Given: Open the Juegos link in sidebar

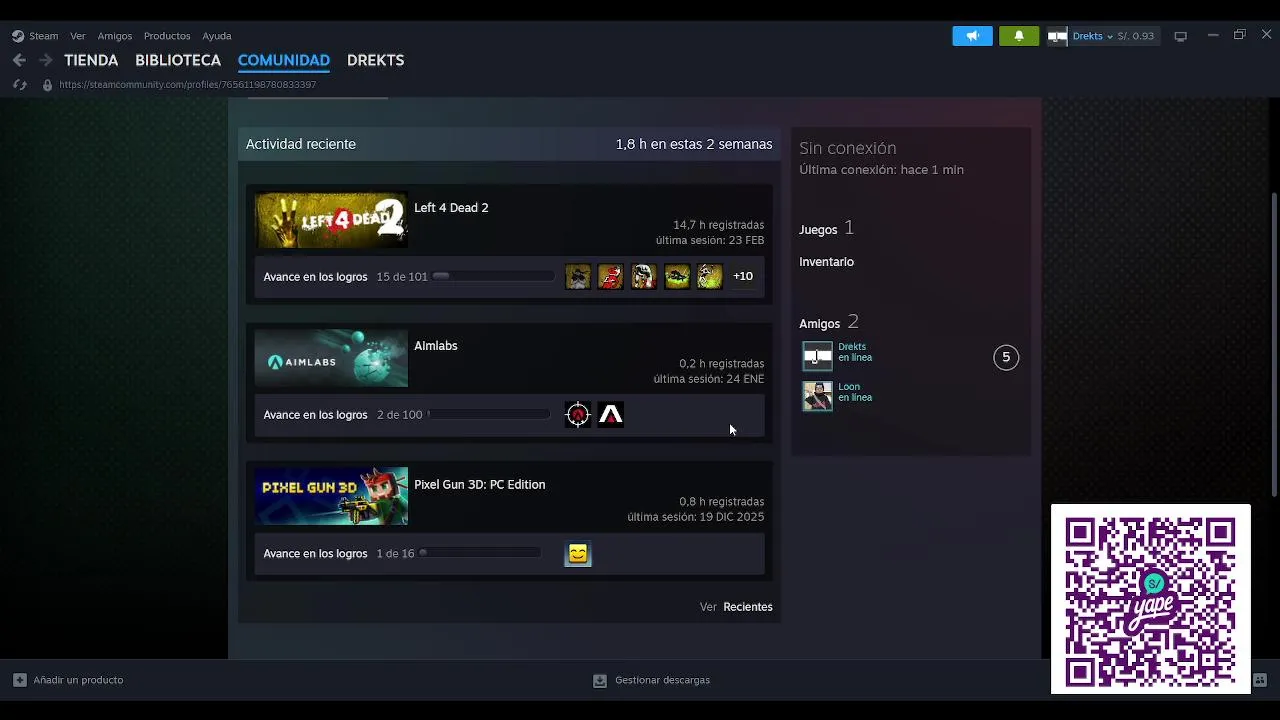Looking at the screenshot, I should [x=818, y=230].
